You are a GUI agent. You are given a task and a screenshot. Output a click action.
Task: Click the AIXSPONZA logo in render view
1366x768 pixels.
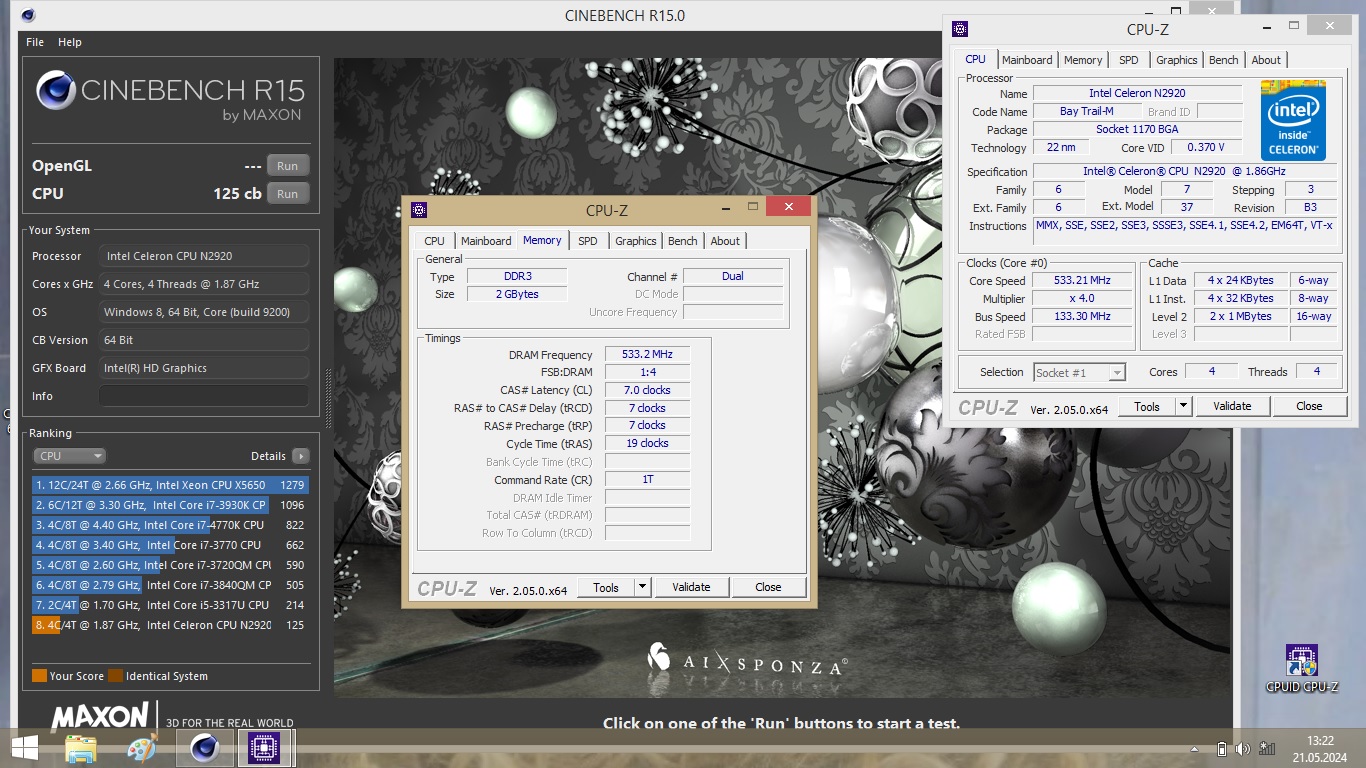point(747,659)
